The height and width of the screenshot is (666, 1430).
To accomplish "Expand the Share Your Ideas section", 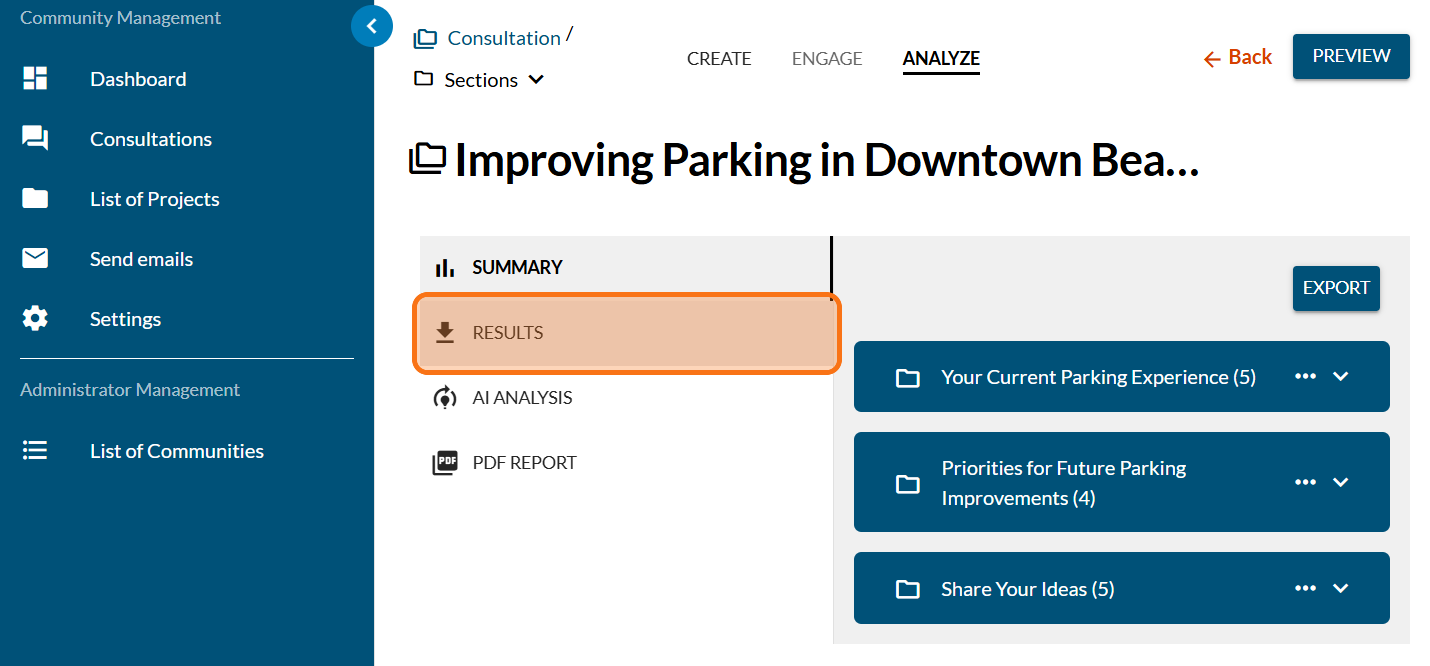I will [x=1341, y=588].
